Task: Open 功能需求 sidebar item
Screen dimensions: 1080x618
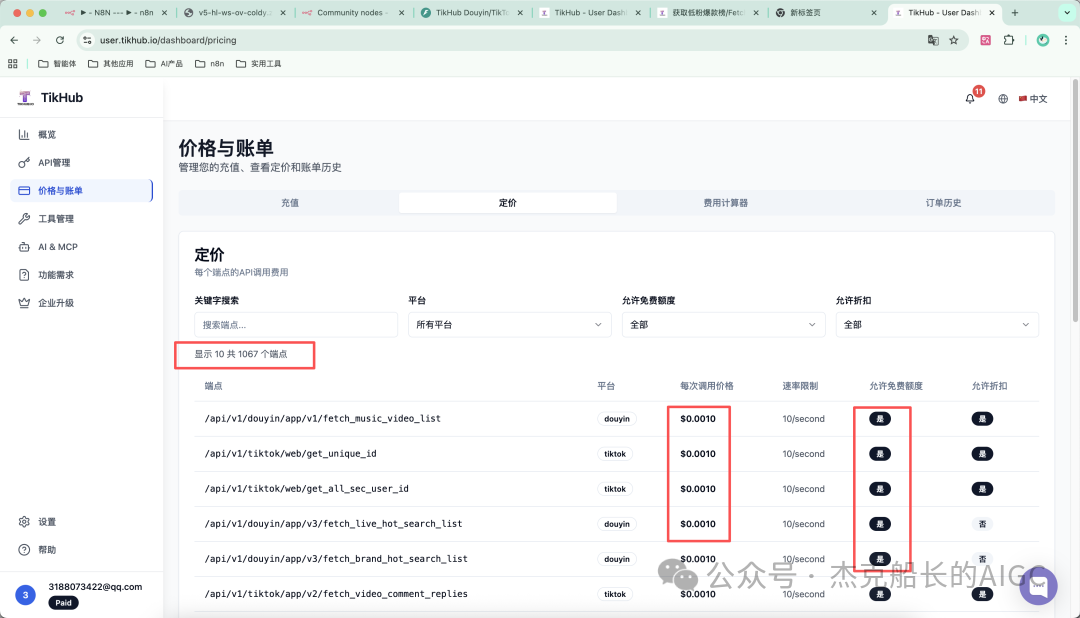Action: [x=81, y=275]
